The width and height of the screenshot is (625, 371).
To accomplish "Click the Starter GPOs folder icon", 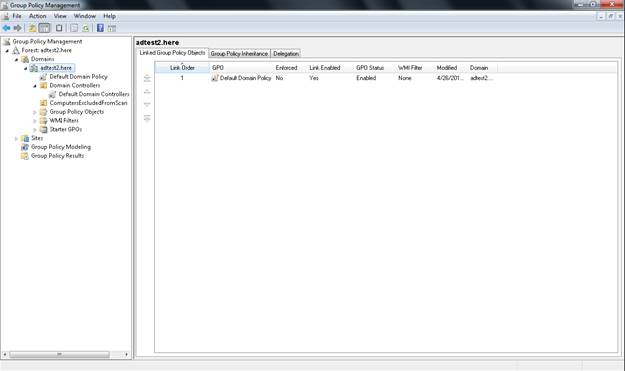I will [43, 130].
